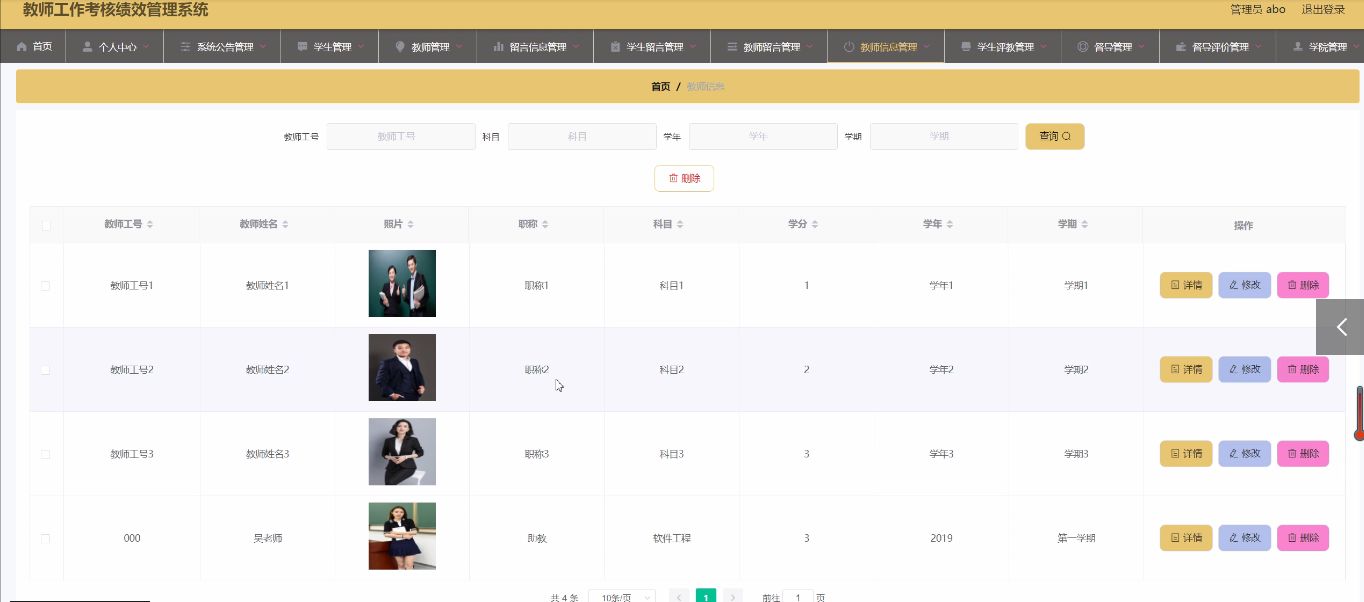Focus the 科目 search input

[x=582, y=136]
